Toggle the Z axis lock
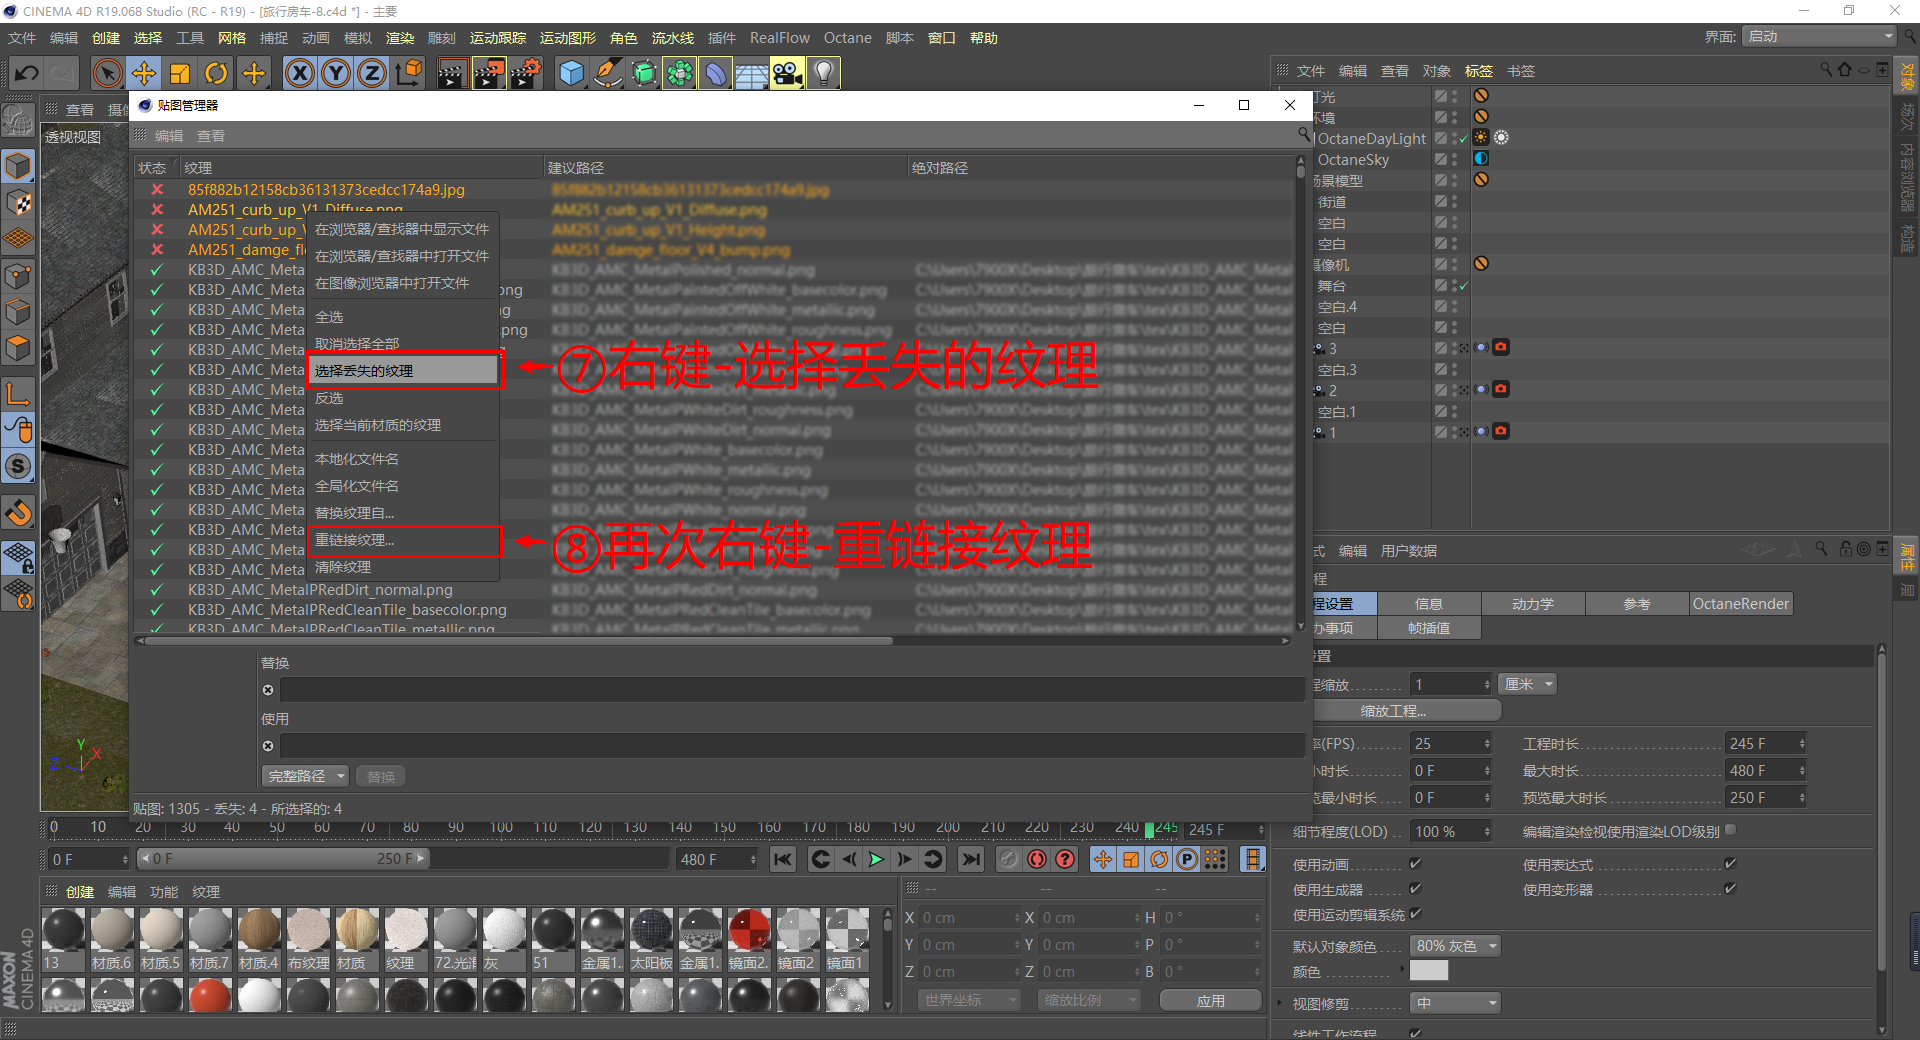The image size is (1920, 1040). click(372, 73)
